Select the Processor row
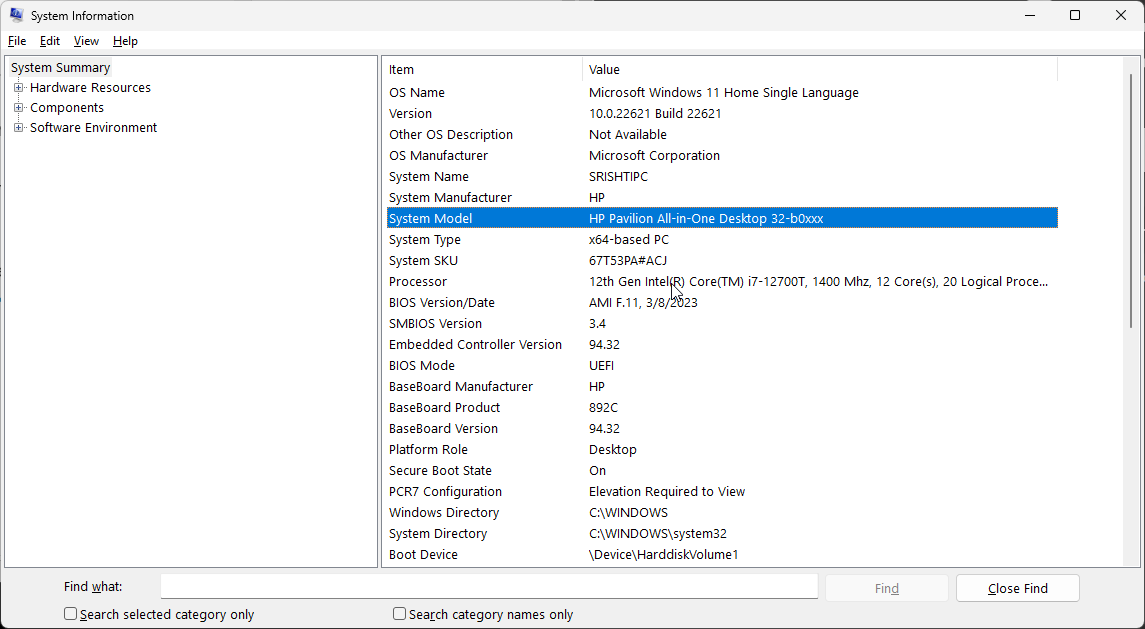The width and height of the screenshot is (1145, 629). (722, 282)
